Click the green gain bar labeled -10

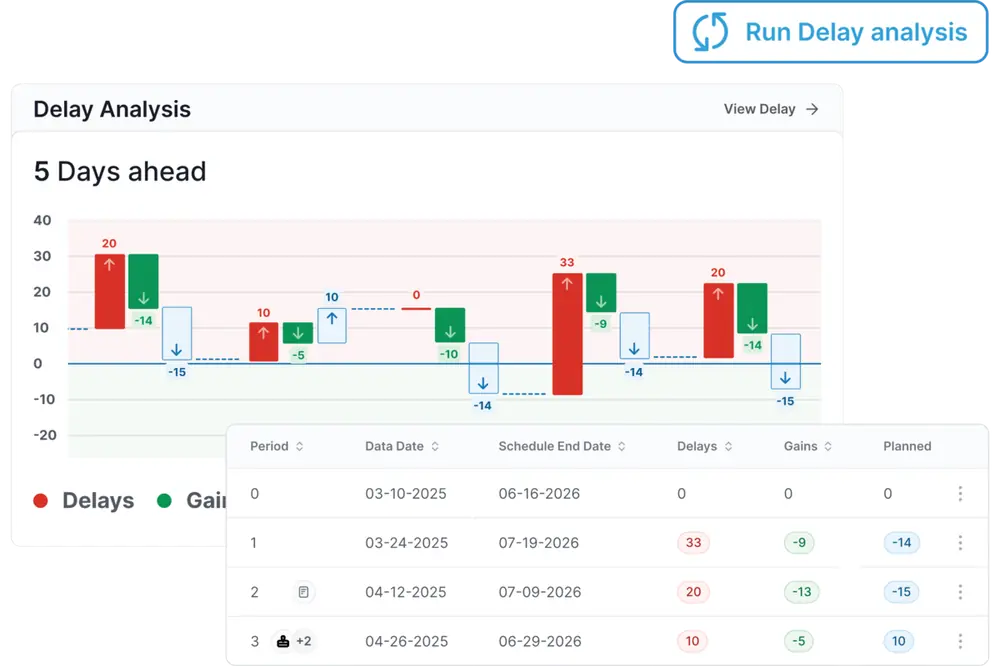click(450, 325)
